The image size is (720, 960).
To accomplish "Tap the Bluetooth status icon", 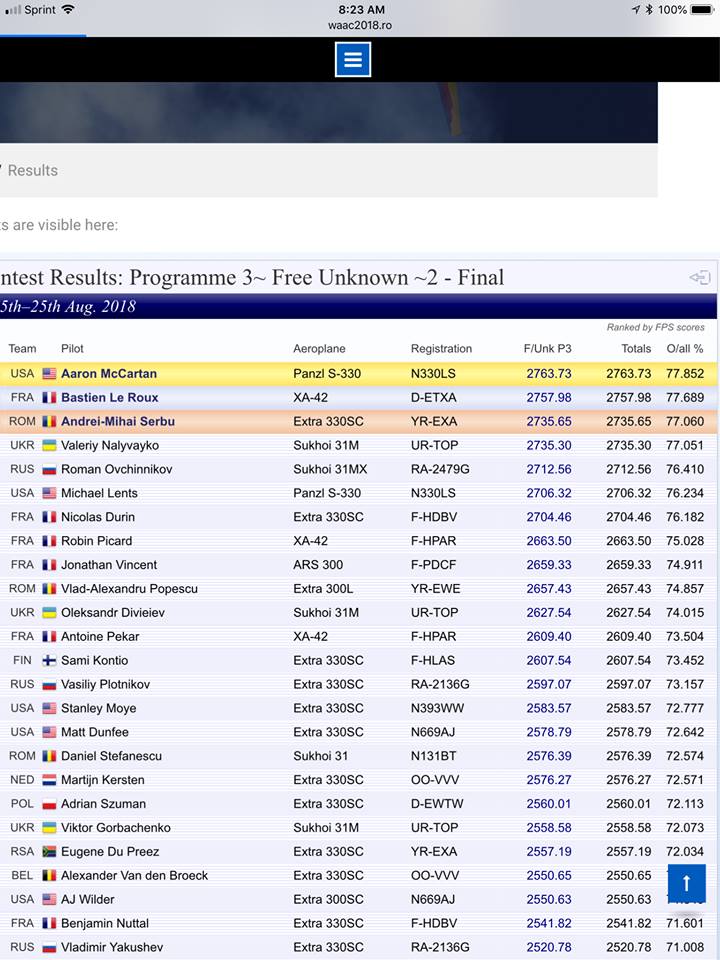I will 649,9.
